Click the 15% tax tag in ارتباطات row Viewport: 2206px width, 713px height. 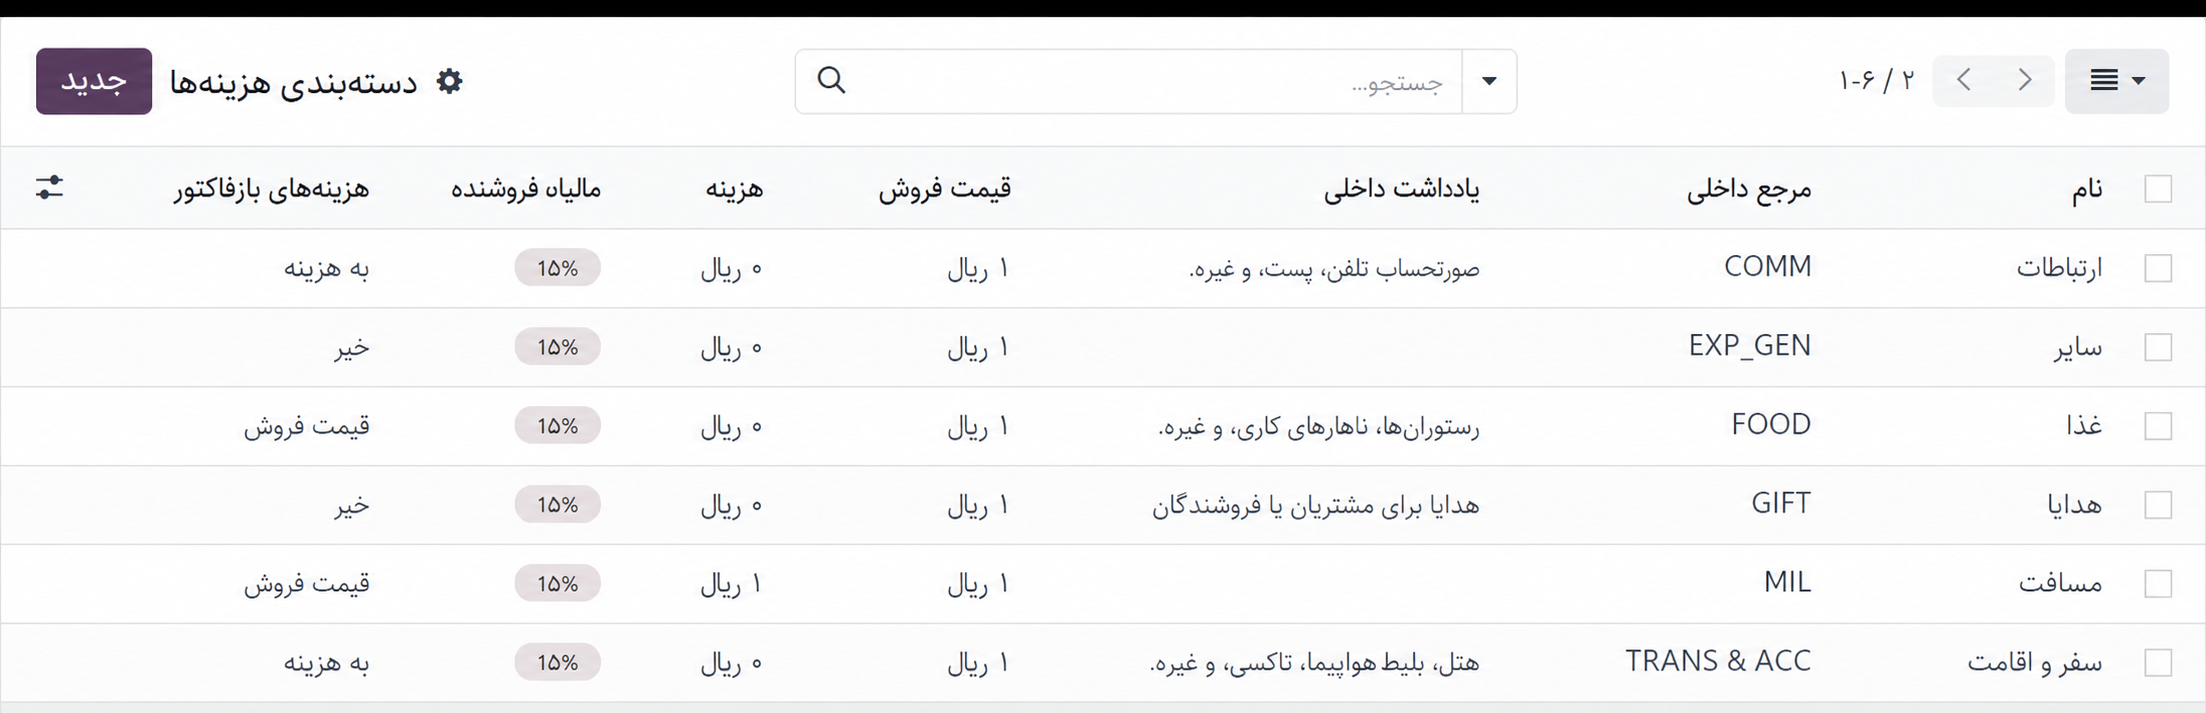558,268
